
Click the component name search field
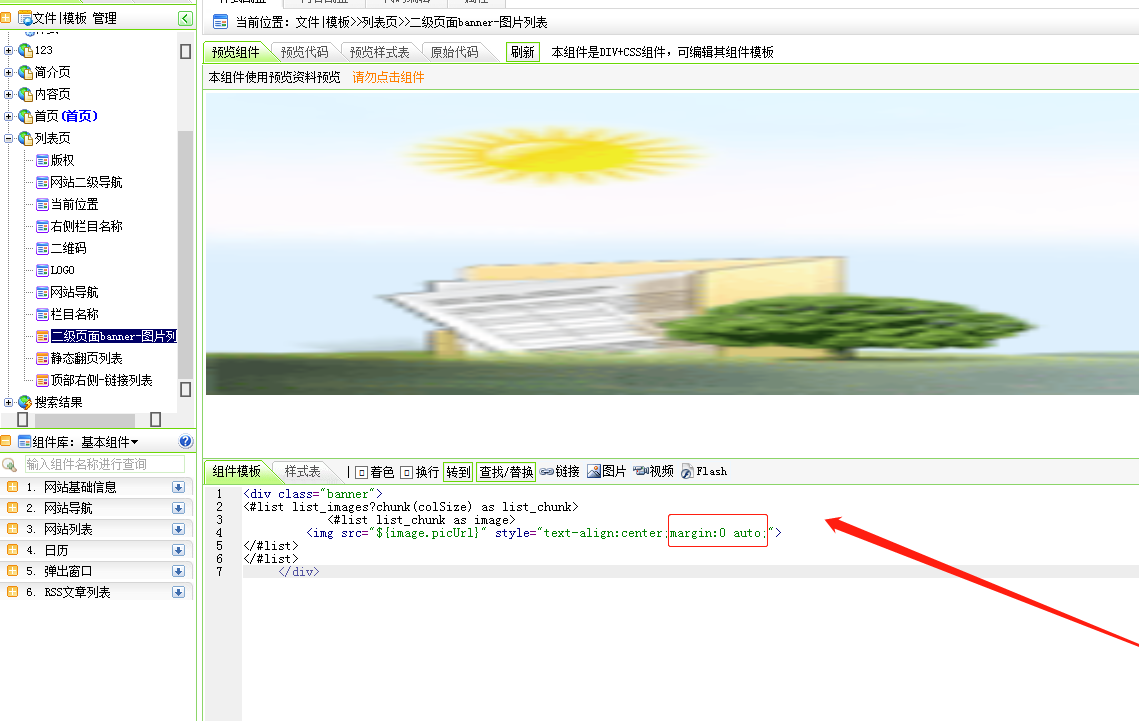(x=104, y=464)
